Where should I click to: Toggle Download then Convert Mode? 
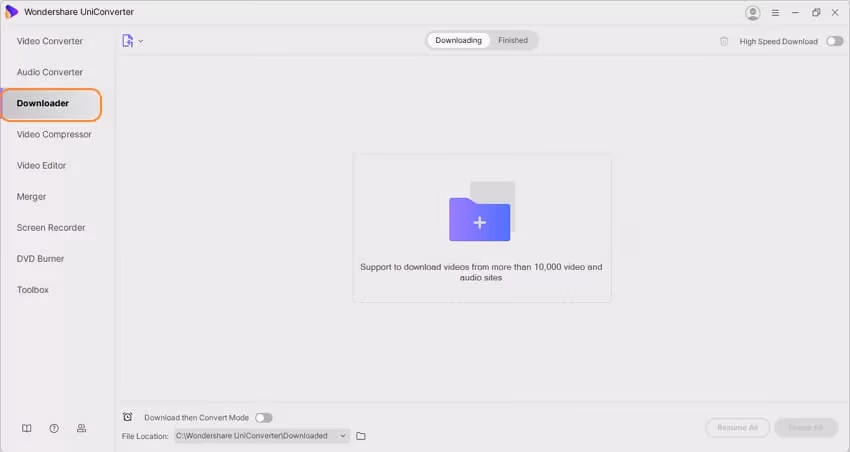click(x=264, y=418)
